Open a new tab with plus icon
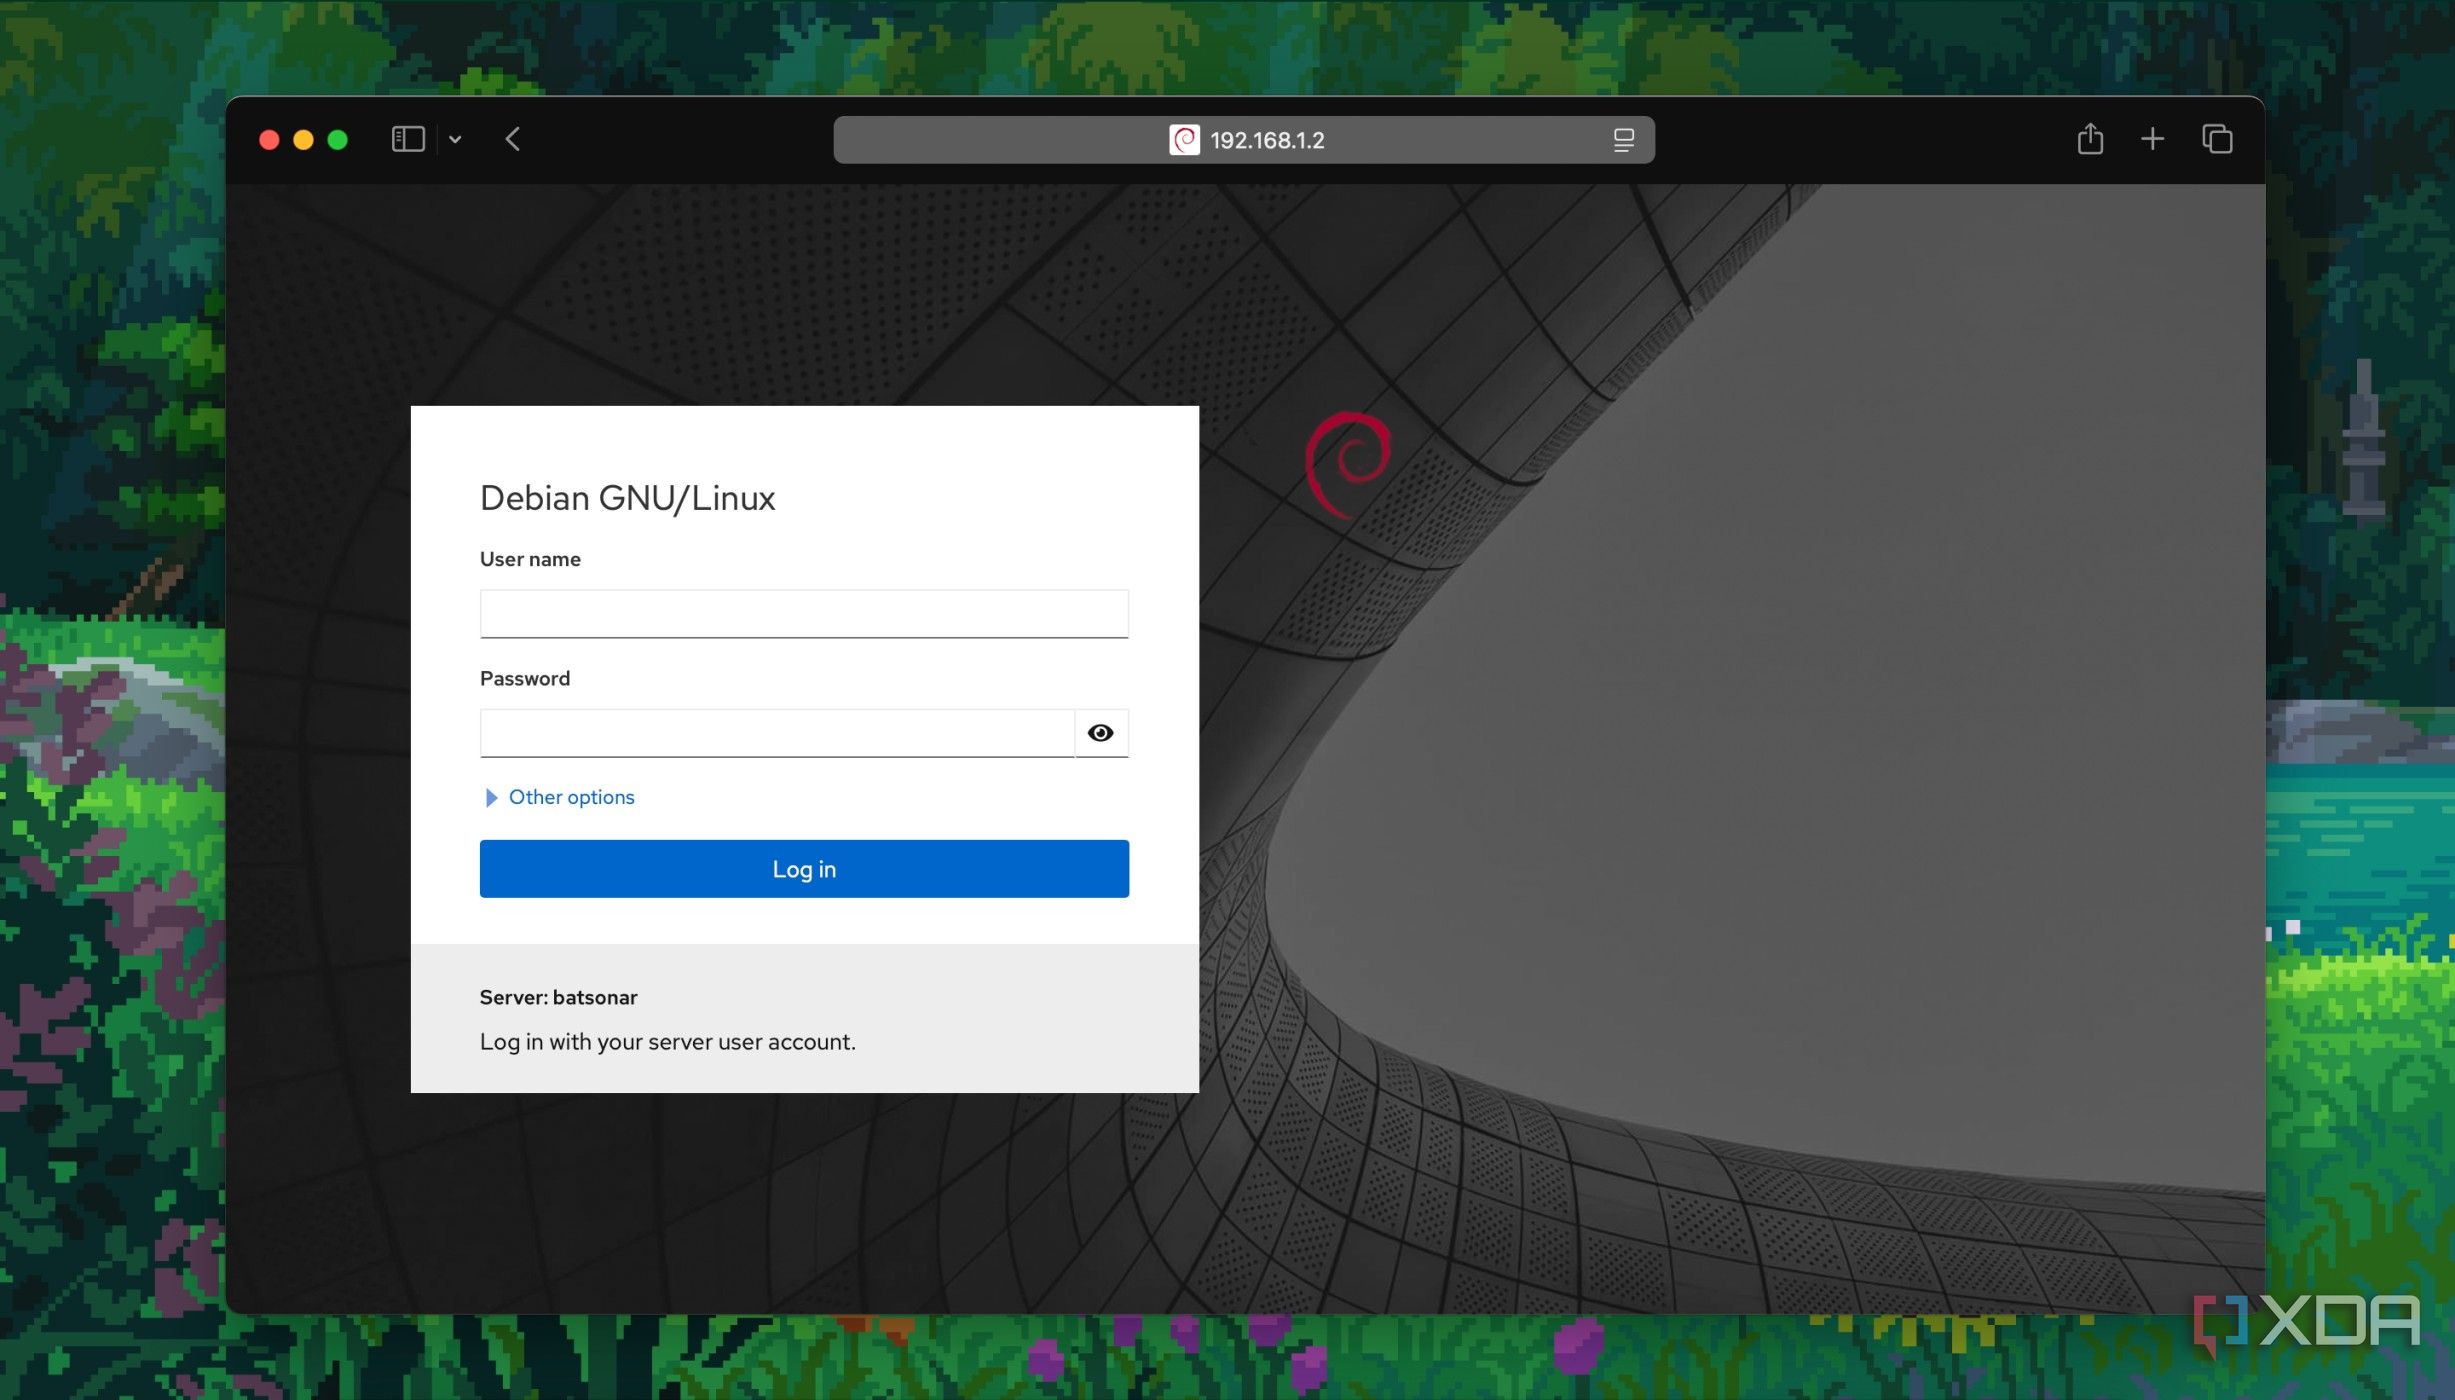The width and height of the screenshot is (2455, 1400). (2152, 139)
